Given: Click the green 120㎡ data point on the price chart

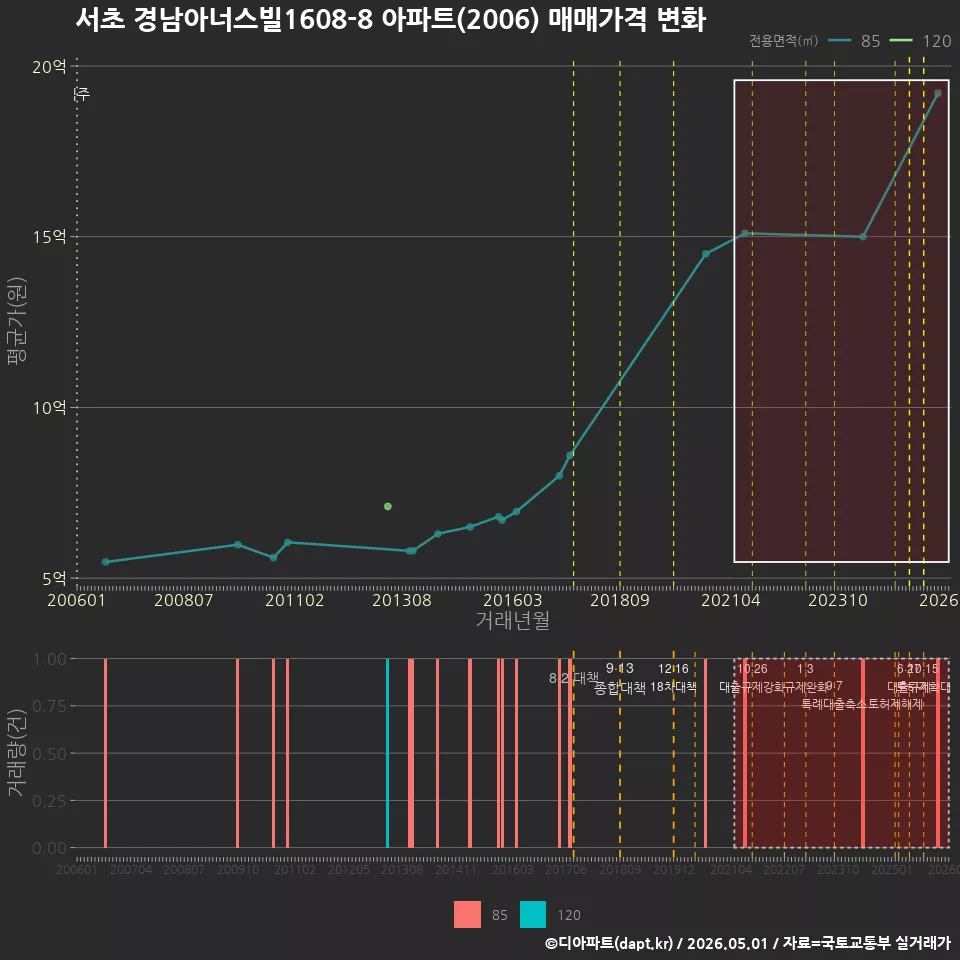Looking at the screenshot, I should coord(388,506).
